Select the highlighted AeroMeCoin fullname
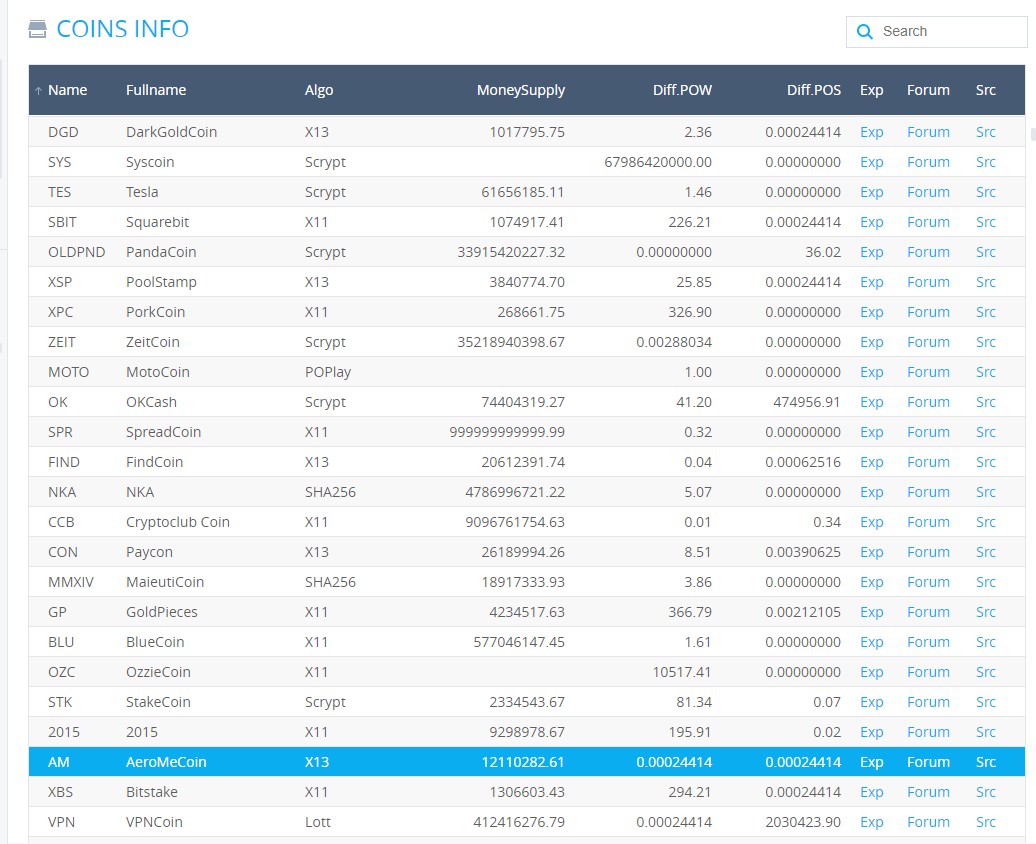1036x844 pixels. (x=166, y=762)
